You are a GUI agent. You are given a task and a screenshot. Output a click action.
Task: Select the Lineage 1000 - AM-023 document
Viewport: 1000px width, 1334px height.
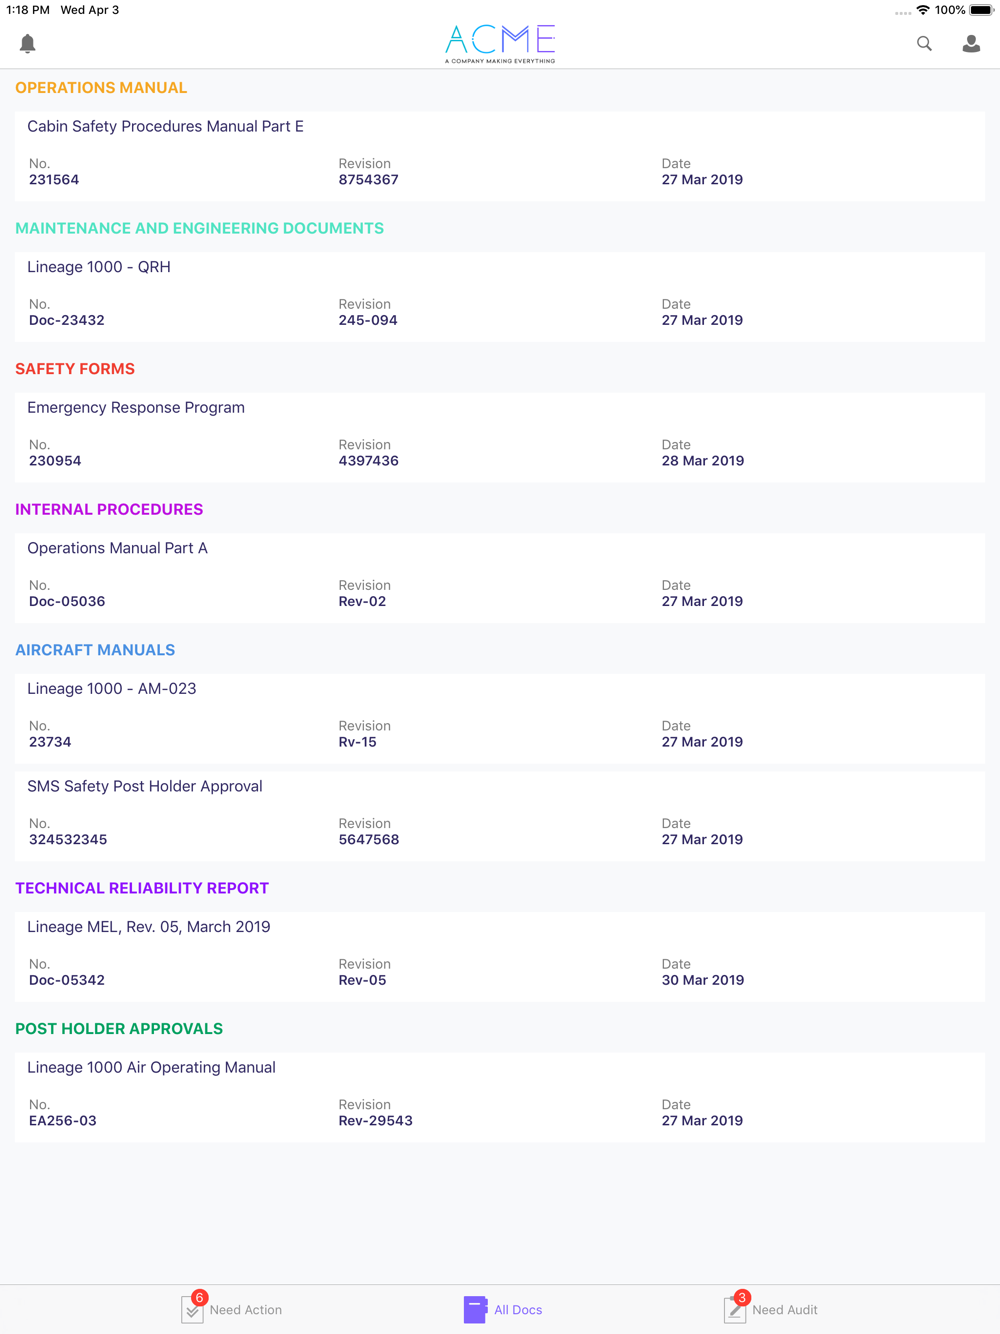pyautogui.click(x=112, y=689)
